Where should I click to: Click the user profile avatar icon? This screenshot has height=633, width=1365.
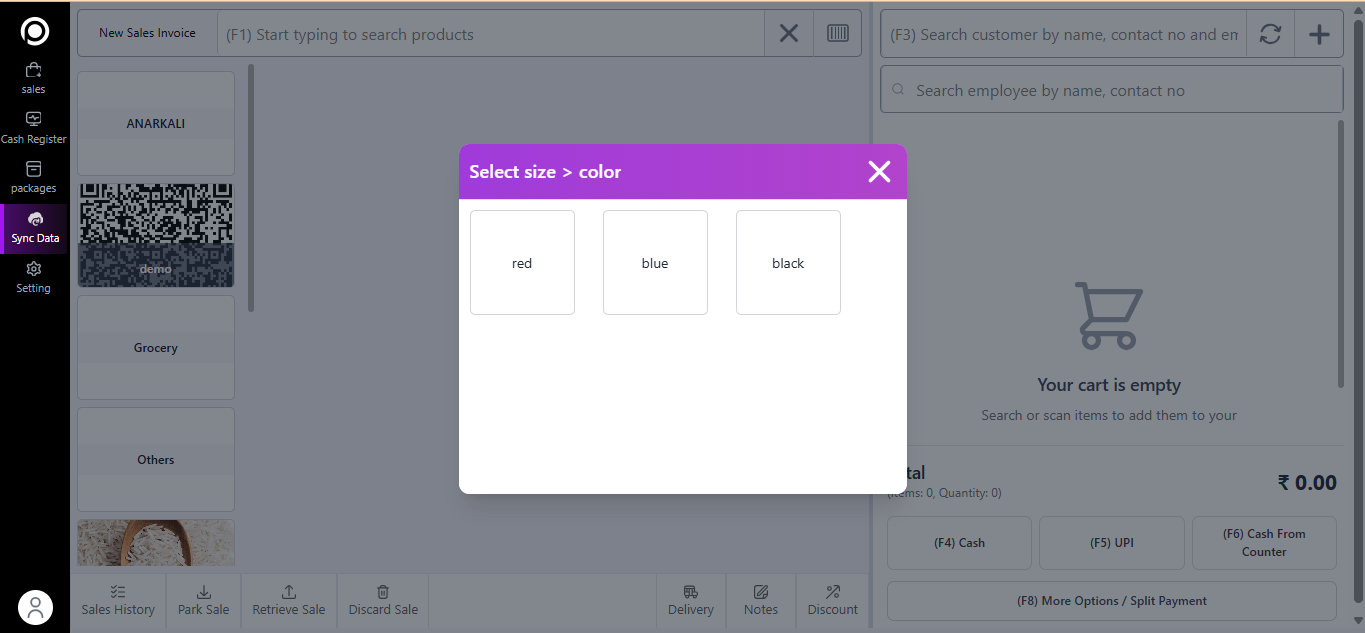35,607
